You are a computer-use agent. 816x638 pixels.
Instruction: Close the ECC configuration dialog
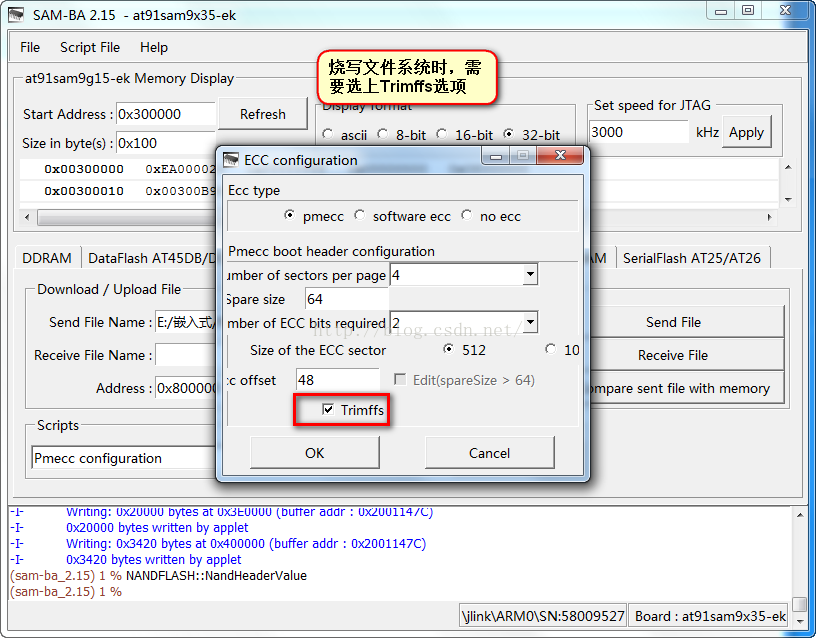click(560, 155)
